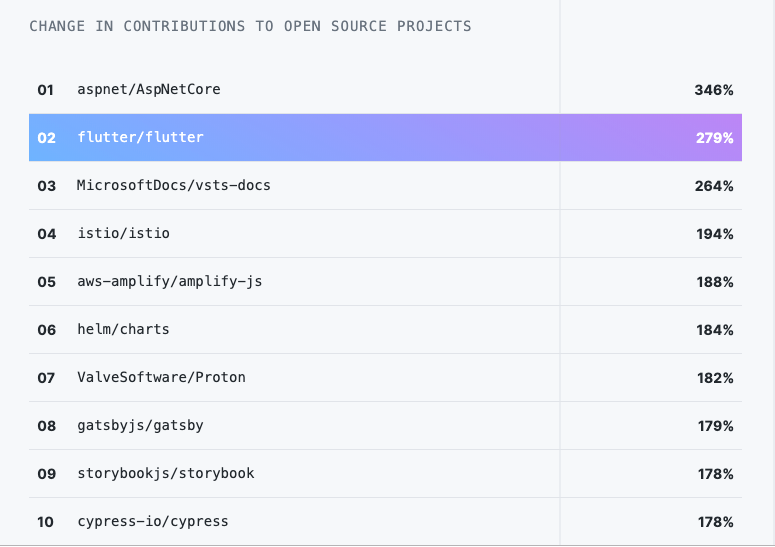This screenshot has width=775, height=547.
Task: Click rank number 04
Action: tap(46, 234)
